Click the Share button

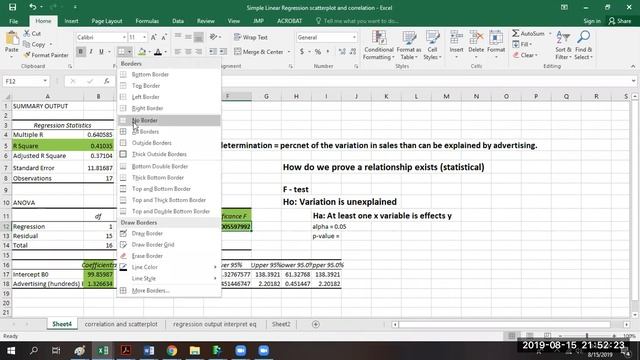pyautogui.click(x=620, y=21)
